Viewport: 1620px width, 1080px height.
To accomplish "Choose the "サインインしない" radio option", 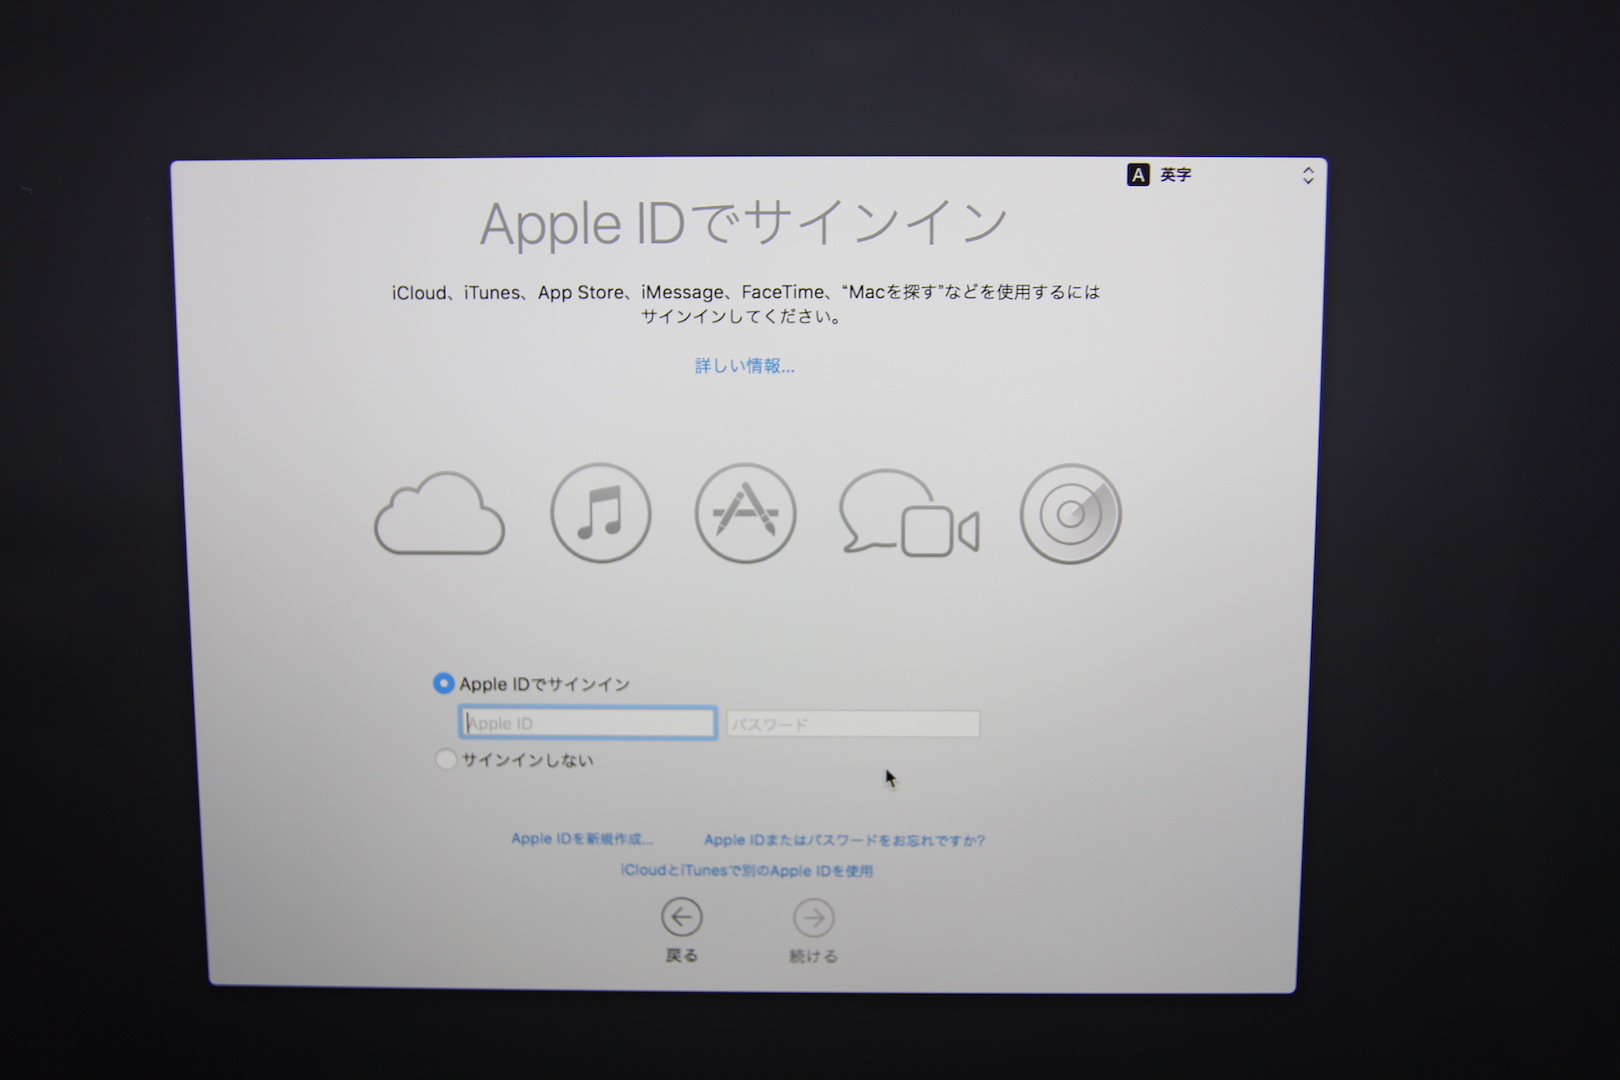I will click(x=446, y=760).
